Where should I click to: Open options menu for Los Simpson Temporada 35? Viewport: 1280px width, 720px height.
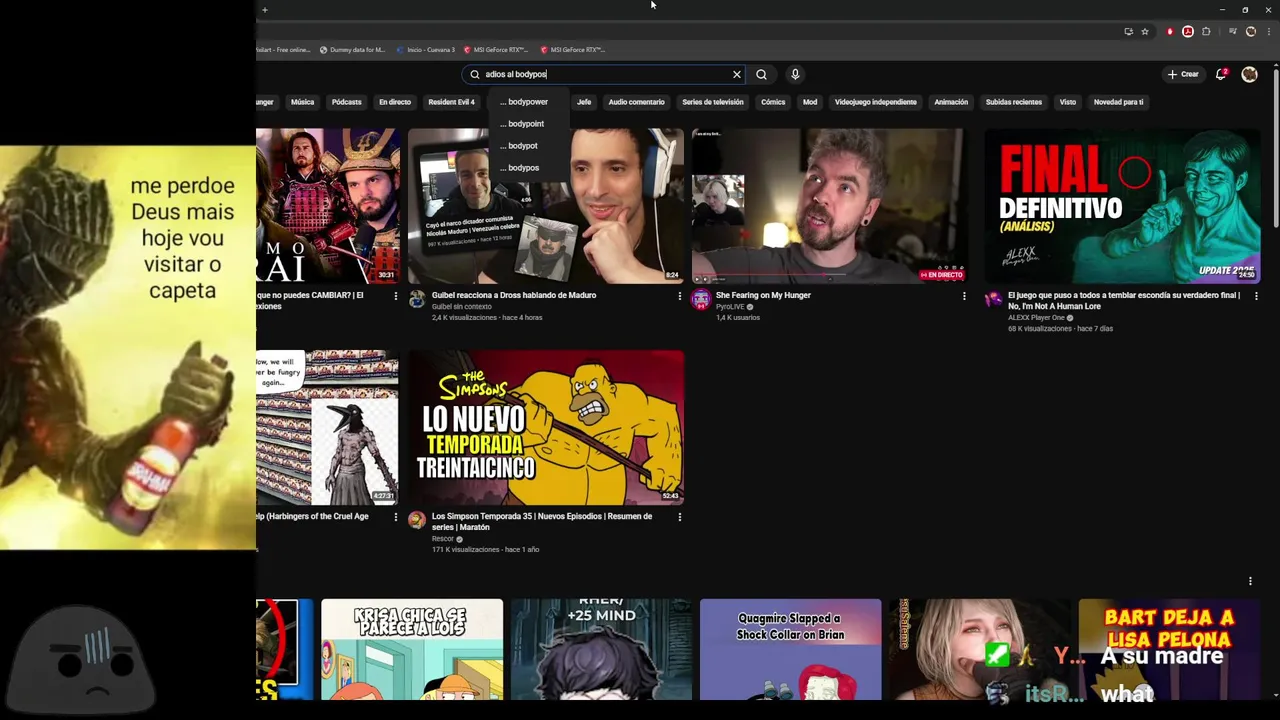(x=680, y=517)
